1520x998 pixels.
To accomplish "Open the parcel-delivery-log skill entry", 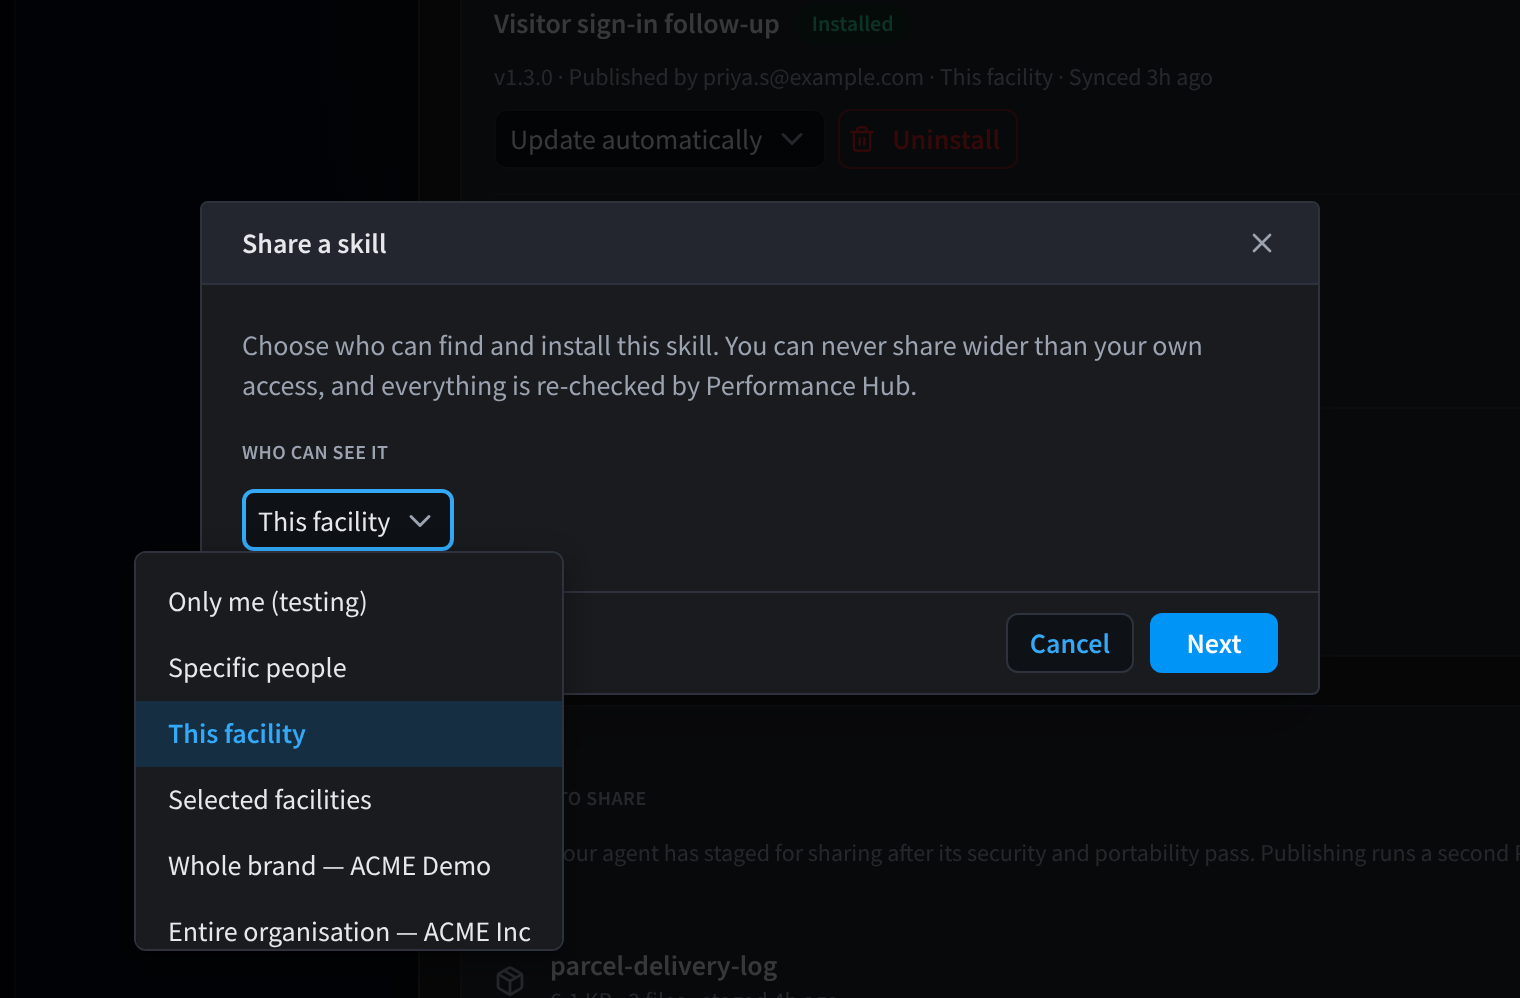I will (x=664, y=966).
